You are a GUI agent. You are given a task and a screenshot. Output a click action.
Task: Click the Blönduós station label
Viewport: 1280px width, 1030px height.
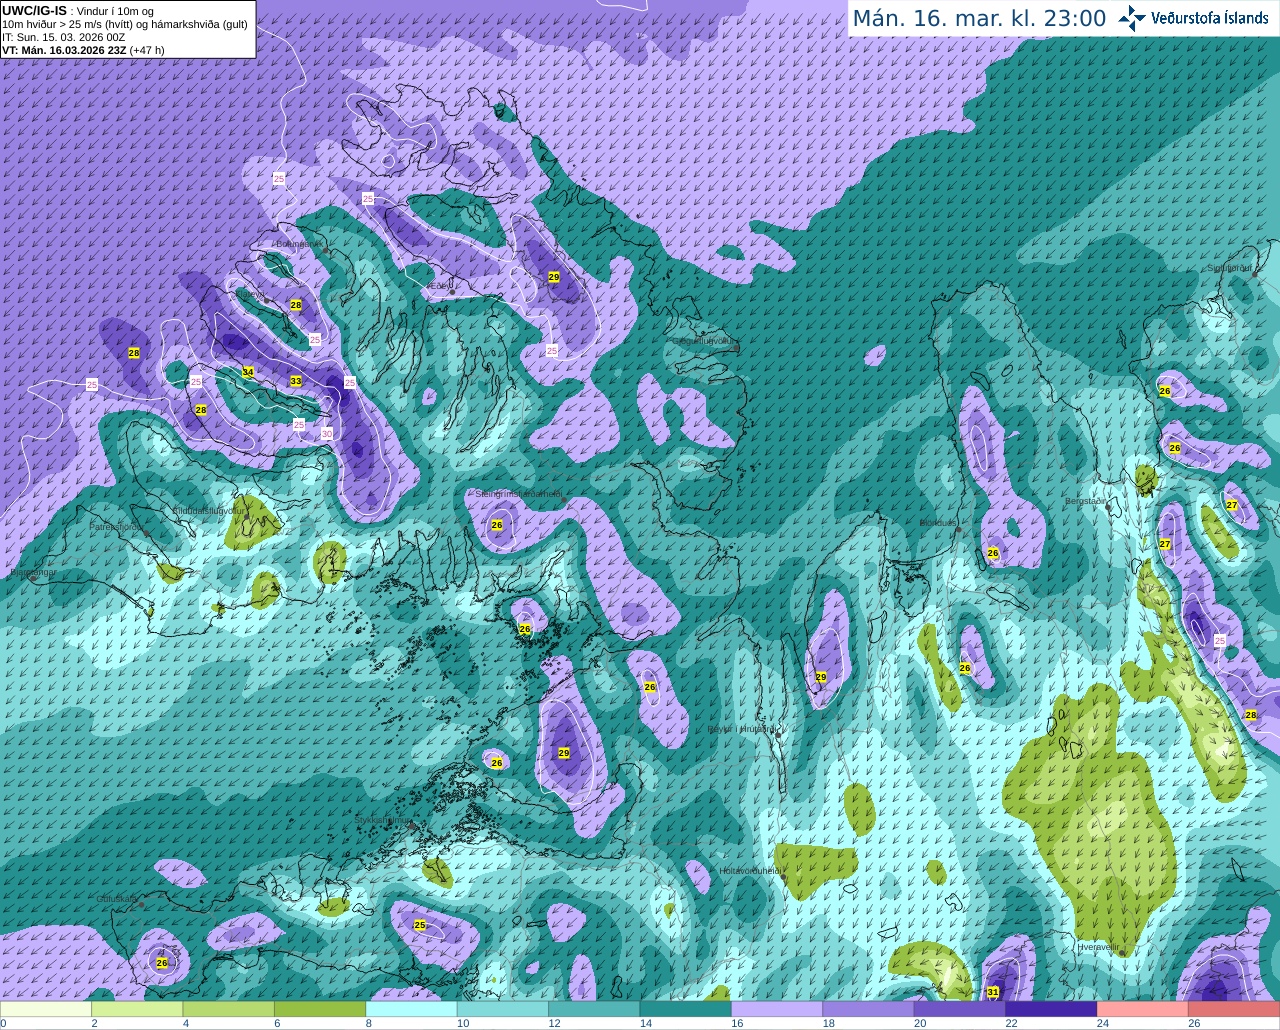pyautogui.click(x=940, y=523)
